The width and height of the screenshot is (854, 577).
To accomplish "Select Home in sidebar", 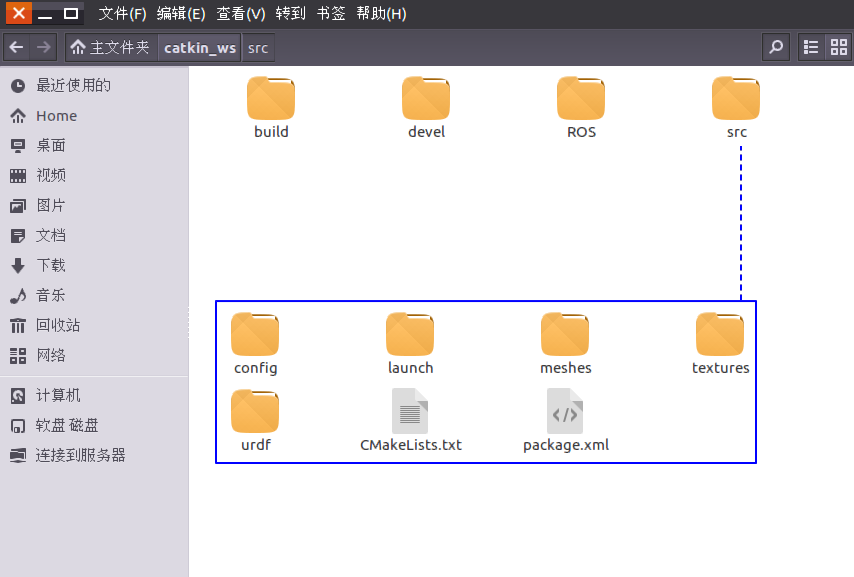I will point(94,116).
